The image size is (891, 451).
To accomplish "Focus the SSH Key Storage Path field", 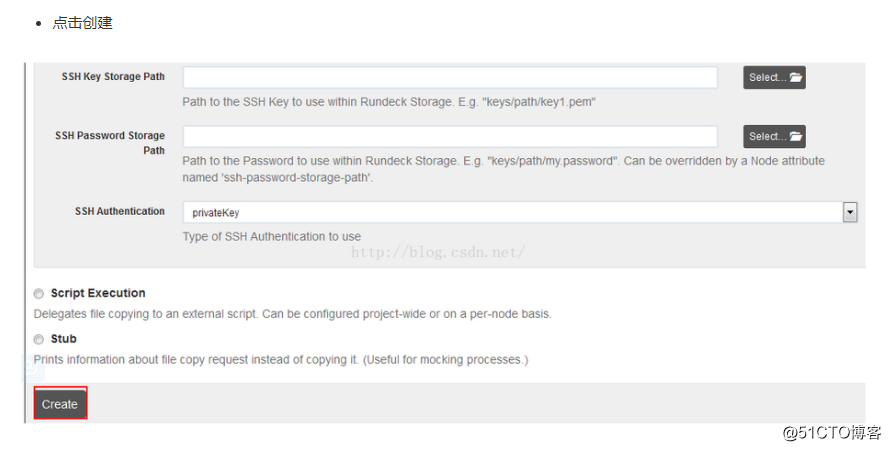I will pos(450,77).
